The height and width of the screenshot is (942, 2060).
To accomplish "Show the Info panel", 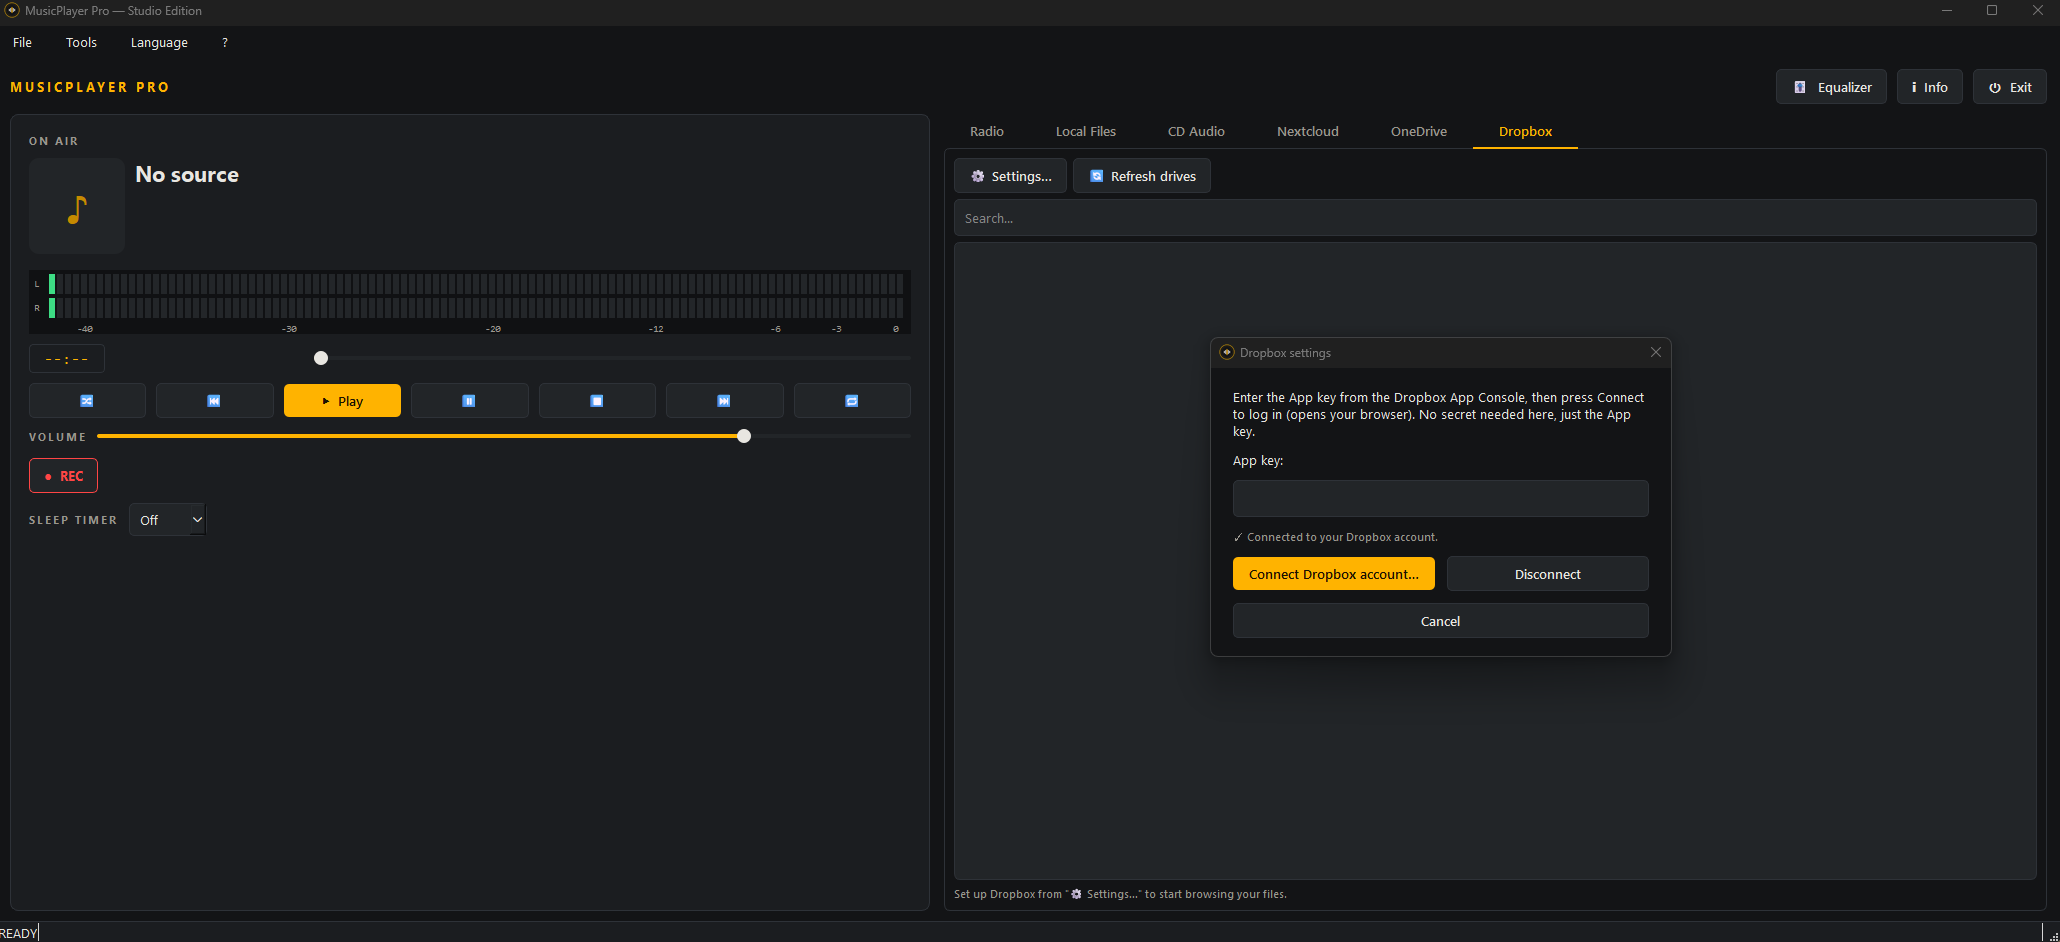I will coord(1930,87).
